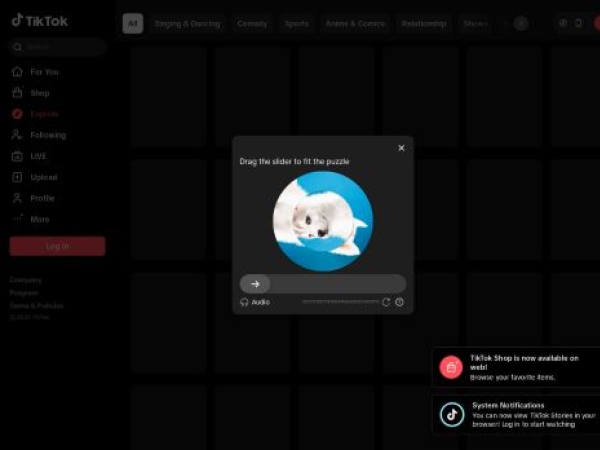Screen dimensions: 600x450
Task: Click the red TikTok Shop notification icon
Action: (451, 367)
